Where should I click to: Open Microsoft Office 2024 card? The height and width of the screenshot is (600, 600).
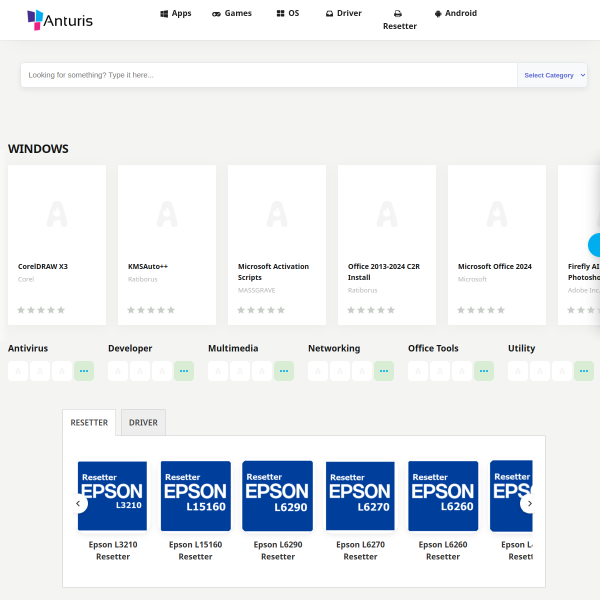click(497, 245)
